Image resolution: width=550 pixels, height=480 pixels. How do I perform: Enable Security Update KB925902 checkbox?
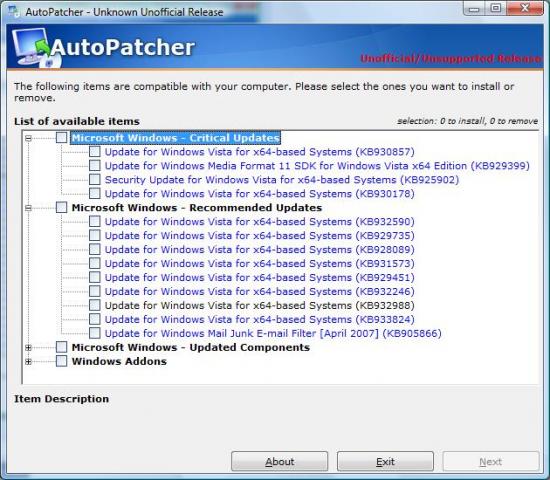click(x=94, y=180)
